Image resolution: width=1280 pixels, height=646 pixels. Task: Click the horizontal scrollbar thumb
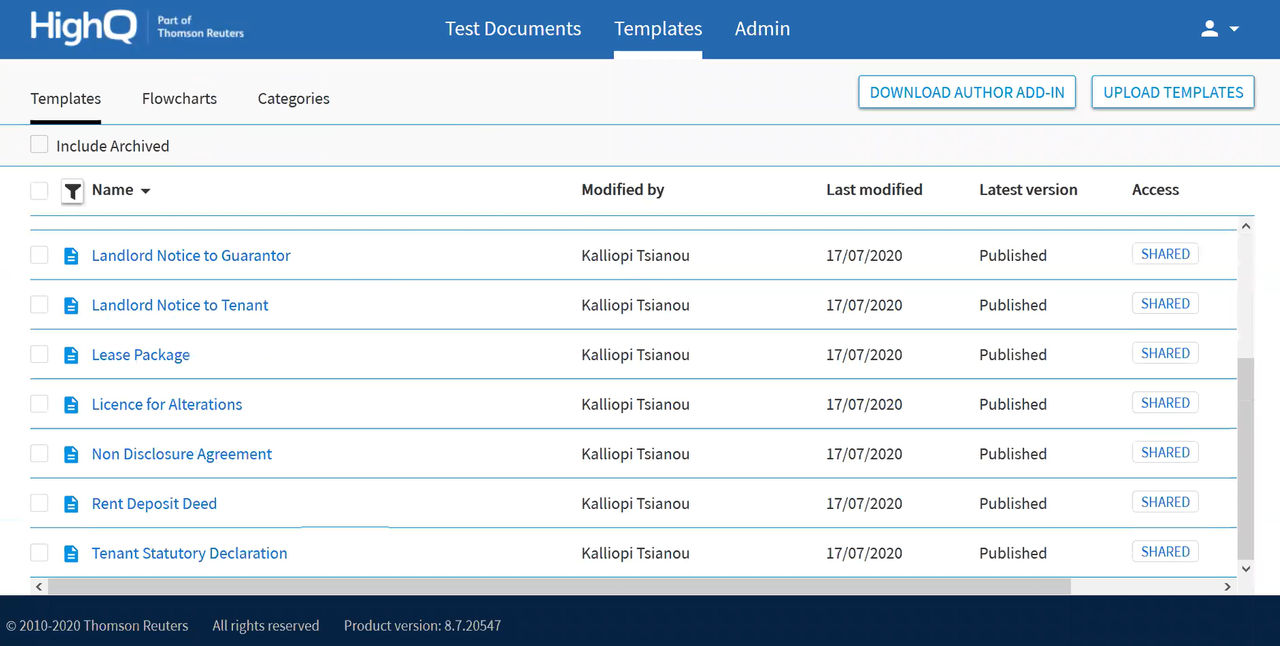click(x=559, y=587)
